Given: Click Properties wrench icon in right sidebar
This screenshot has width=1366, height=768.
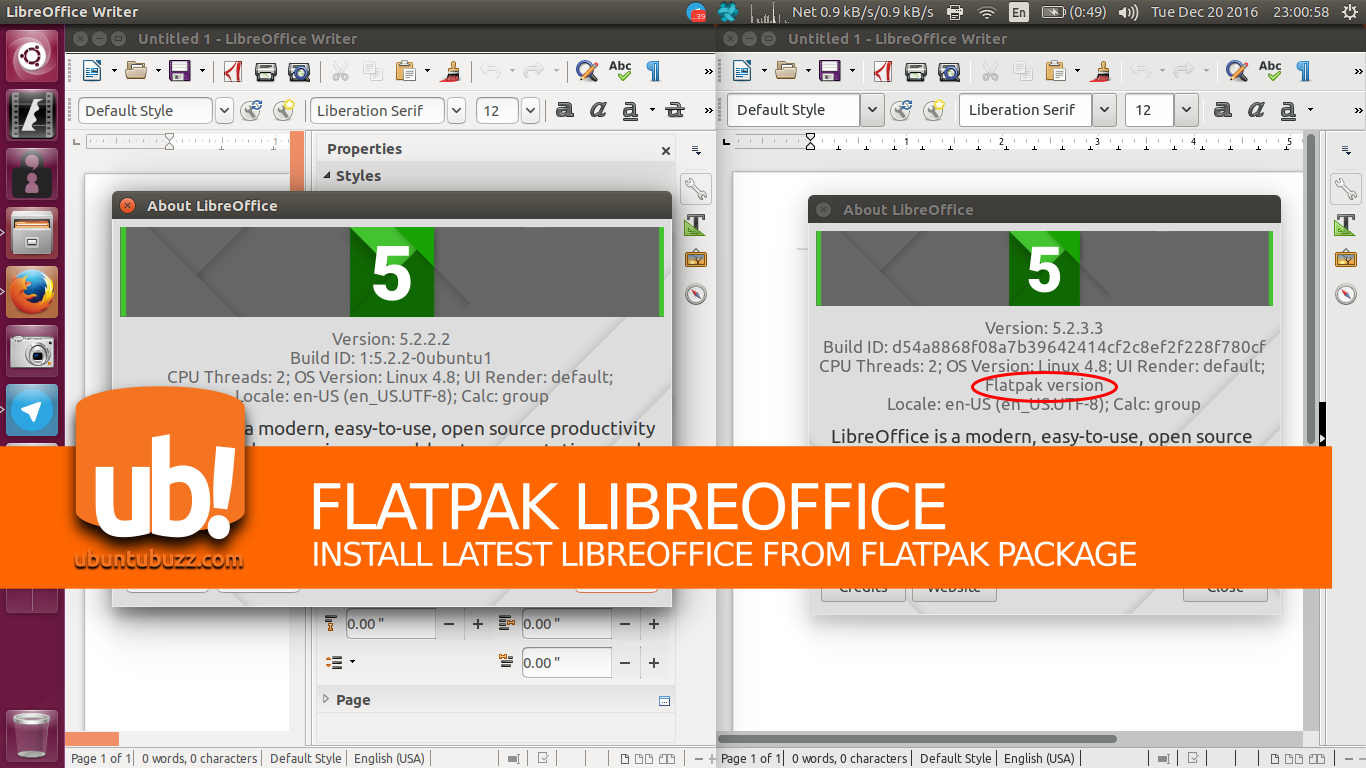Looking at the screenshot, I should [x=1346, y=188].
